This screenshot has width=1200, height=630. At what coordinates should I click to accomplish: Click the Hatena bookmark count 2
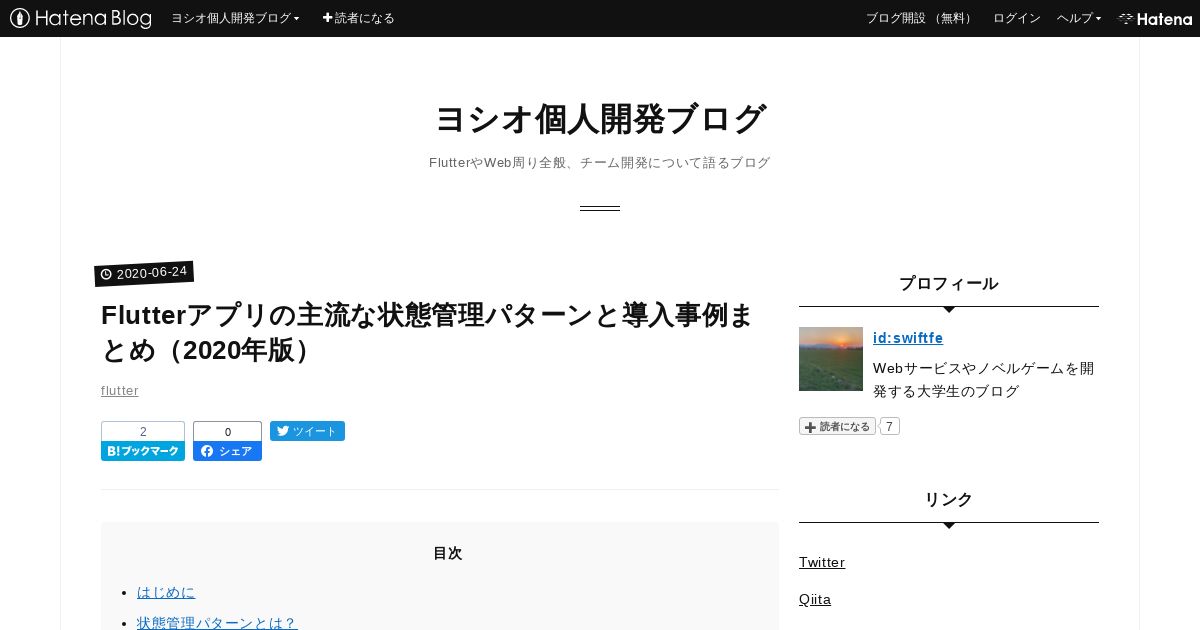(x=143, y=432)
